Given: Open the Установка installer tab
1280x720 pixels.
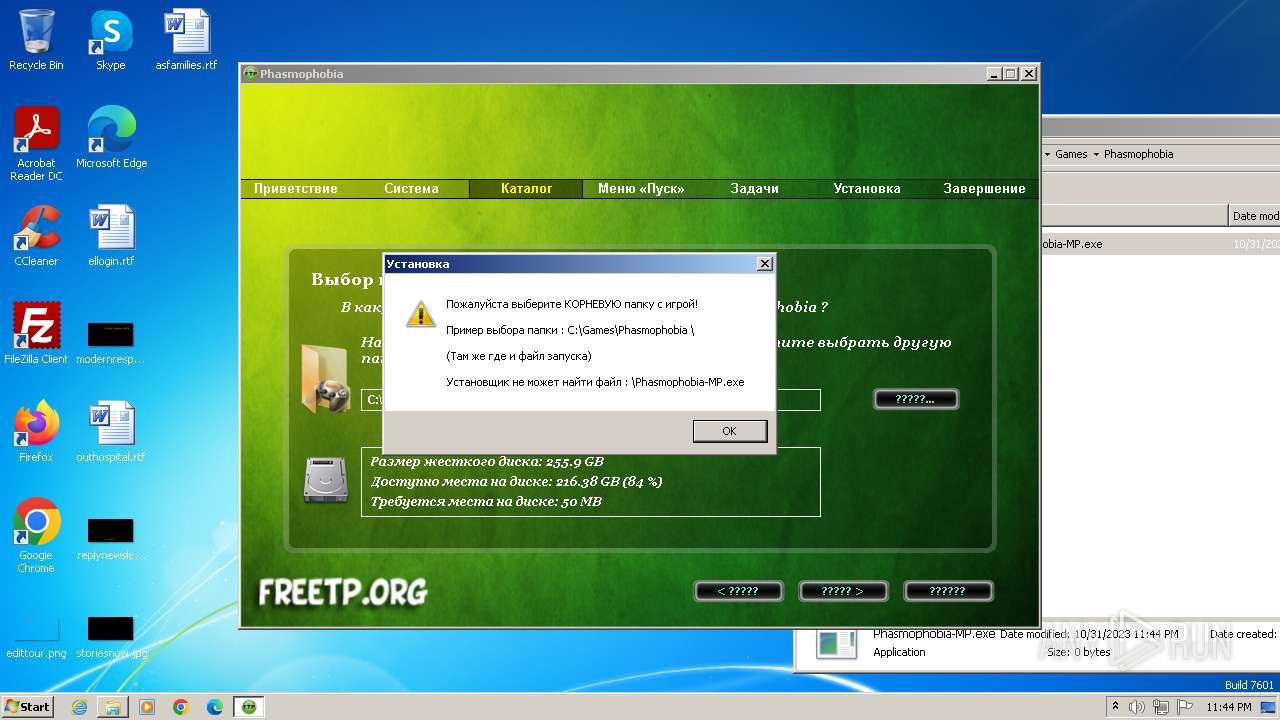Looking at the screenshot, I should point(867,188).
